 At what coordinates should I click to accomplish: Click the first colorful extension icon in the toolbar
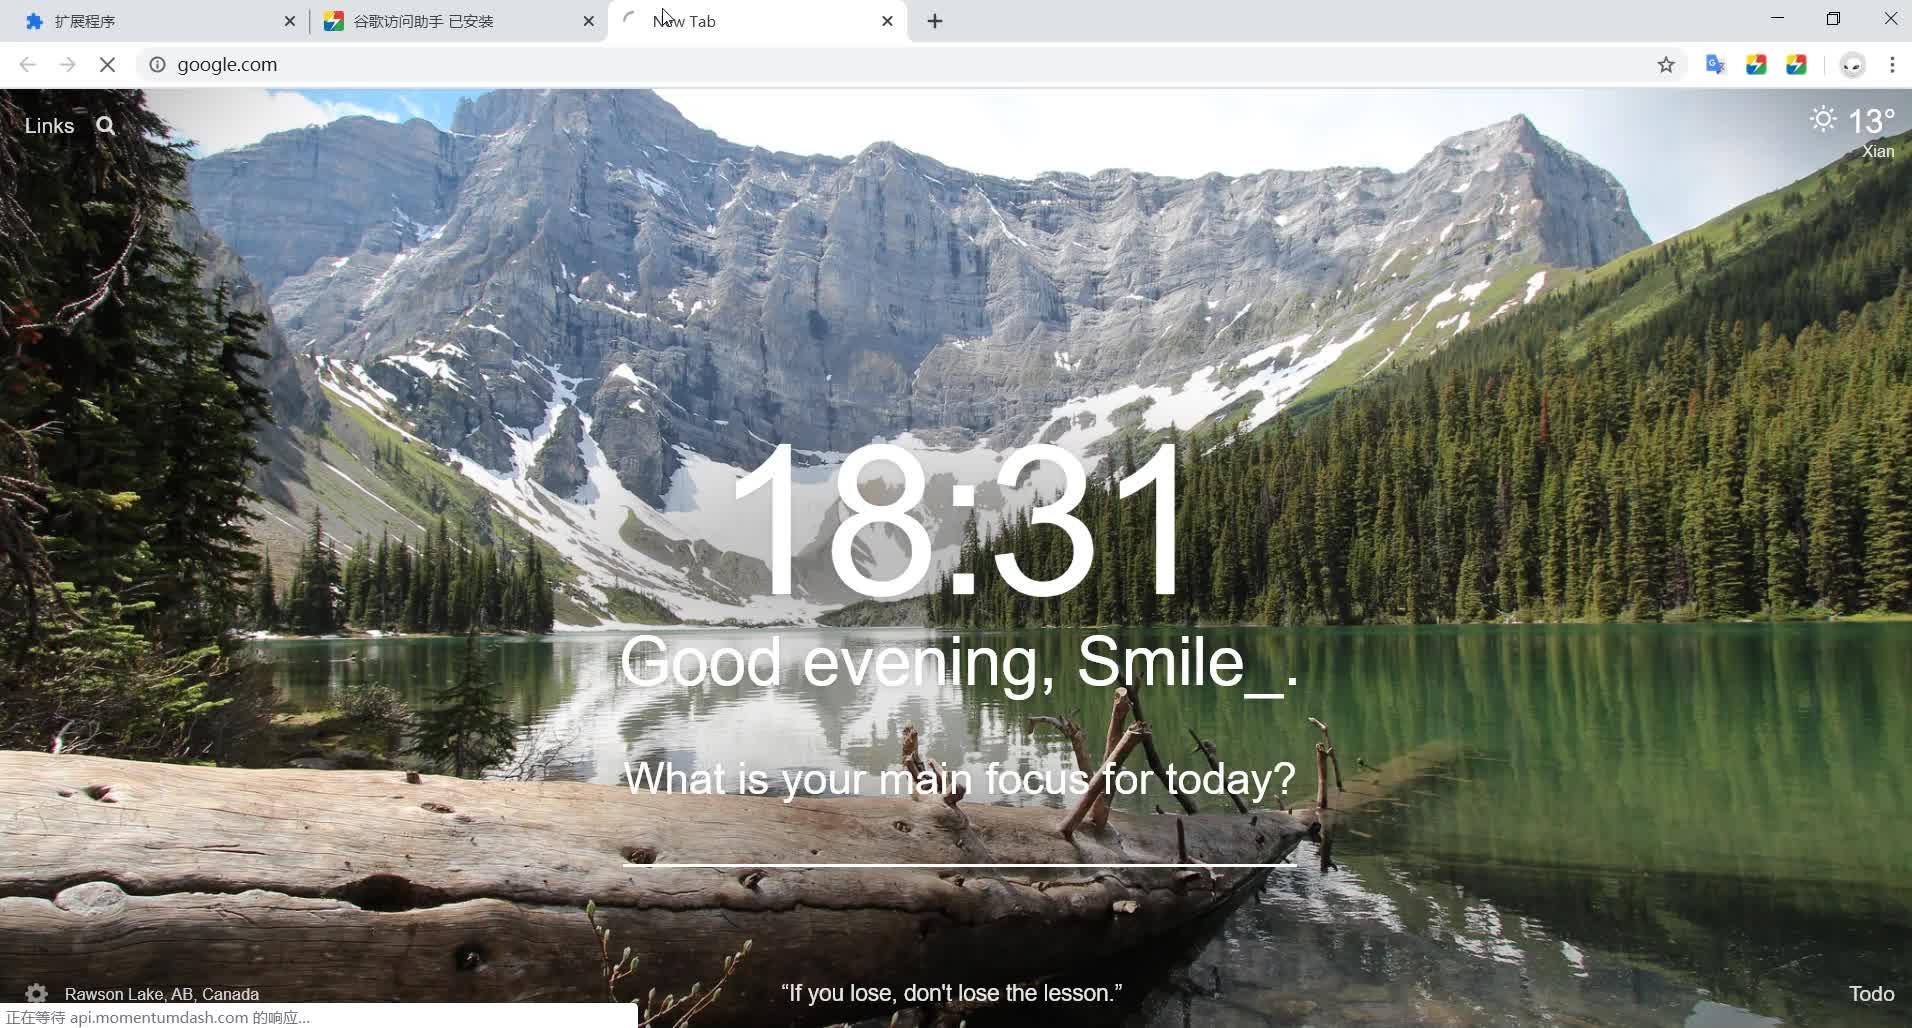1756,65
